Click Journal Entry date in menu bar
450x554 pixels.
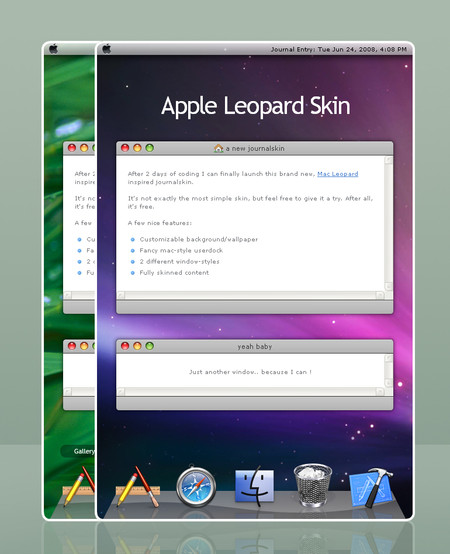pos(339,49)
